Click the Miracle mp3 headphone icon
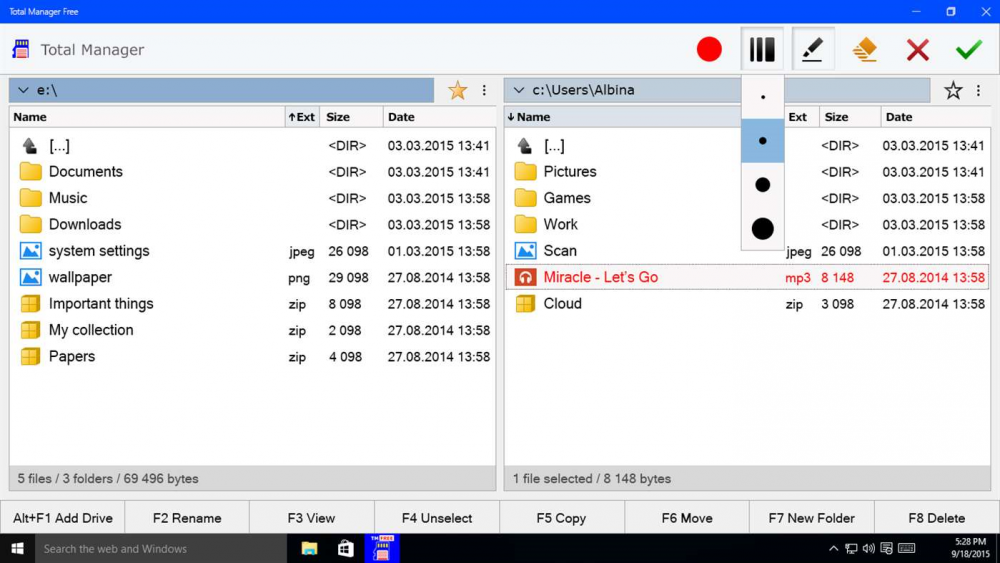 (x=525, y=277)
